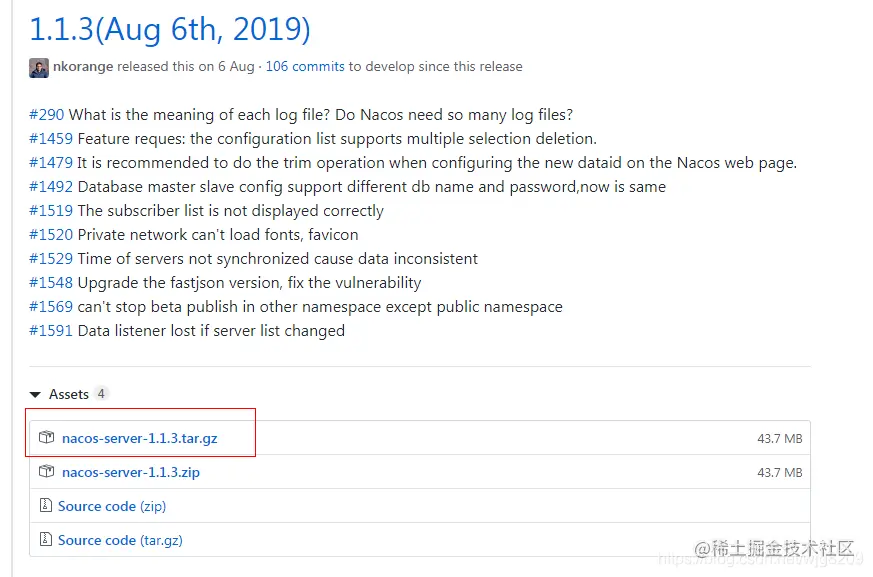
Task: Open issue #1479 link
Action: pyautogui.click(x=50, y=163)
